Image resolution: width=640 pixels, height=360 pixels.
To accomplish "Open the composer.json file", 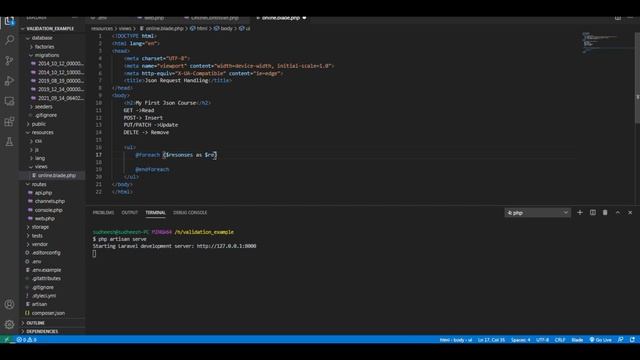I will (x=48, y=313).
